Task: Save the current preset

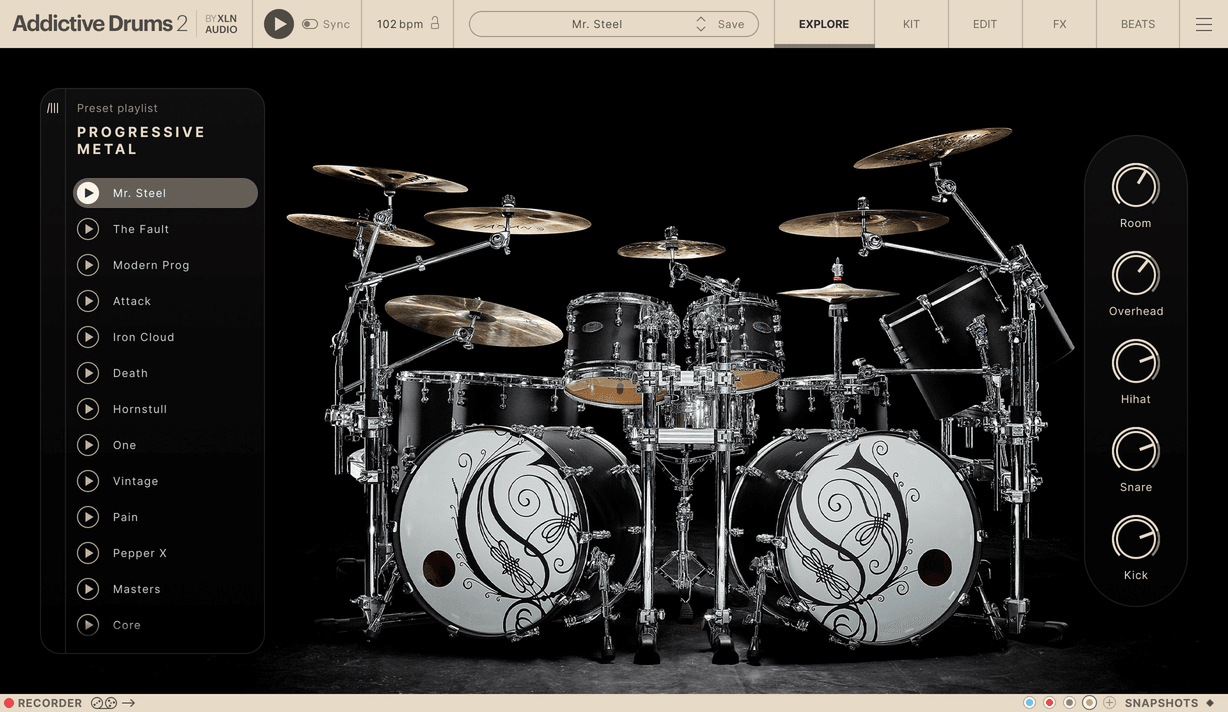Action: [731, 23]
